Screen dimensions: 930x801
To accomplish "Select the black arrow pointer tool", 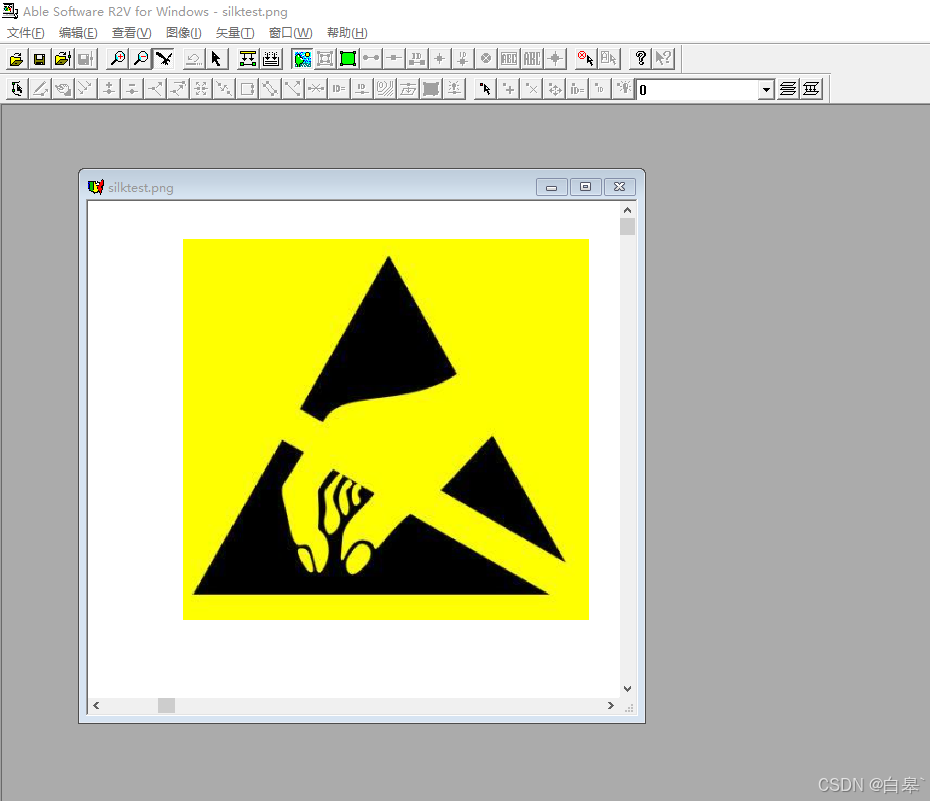I will 216,59.
